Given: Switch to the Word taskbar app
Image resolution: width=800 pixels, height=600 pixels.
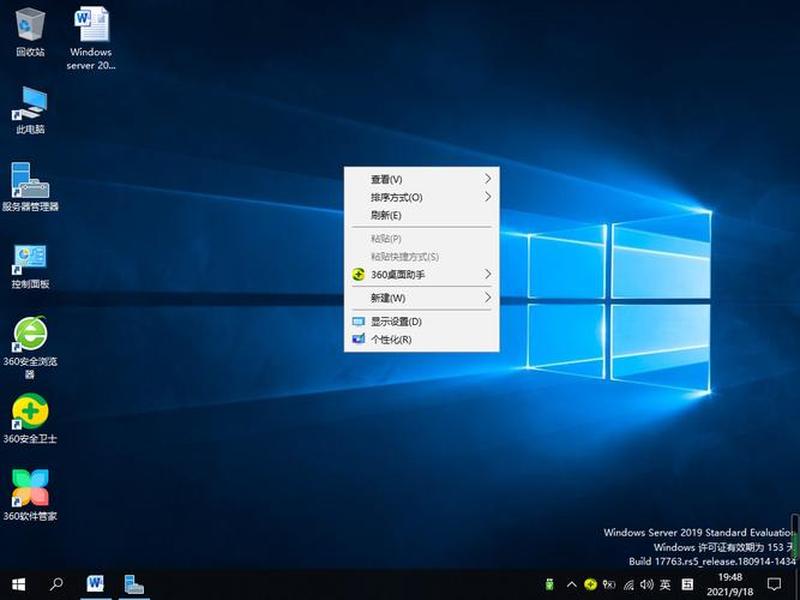Looking at the screenshot, I should pos(95,584).
